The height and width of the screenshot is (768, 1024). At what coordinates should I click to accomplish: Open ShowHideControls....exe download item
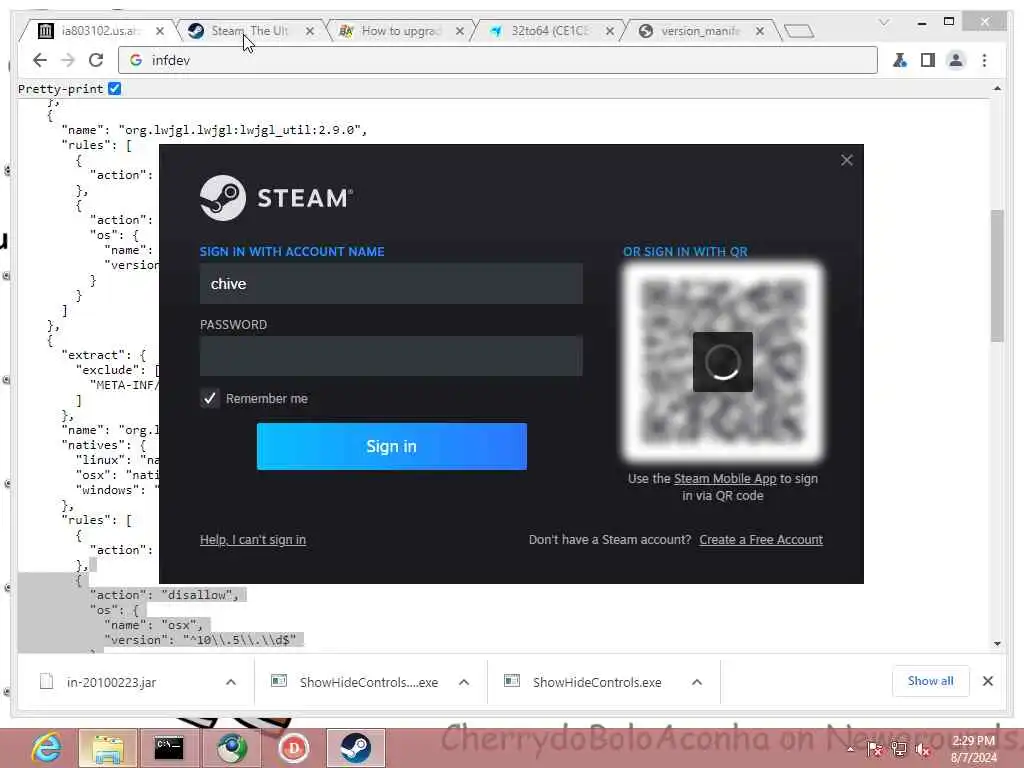(368, 682)
